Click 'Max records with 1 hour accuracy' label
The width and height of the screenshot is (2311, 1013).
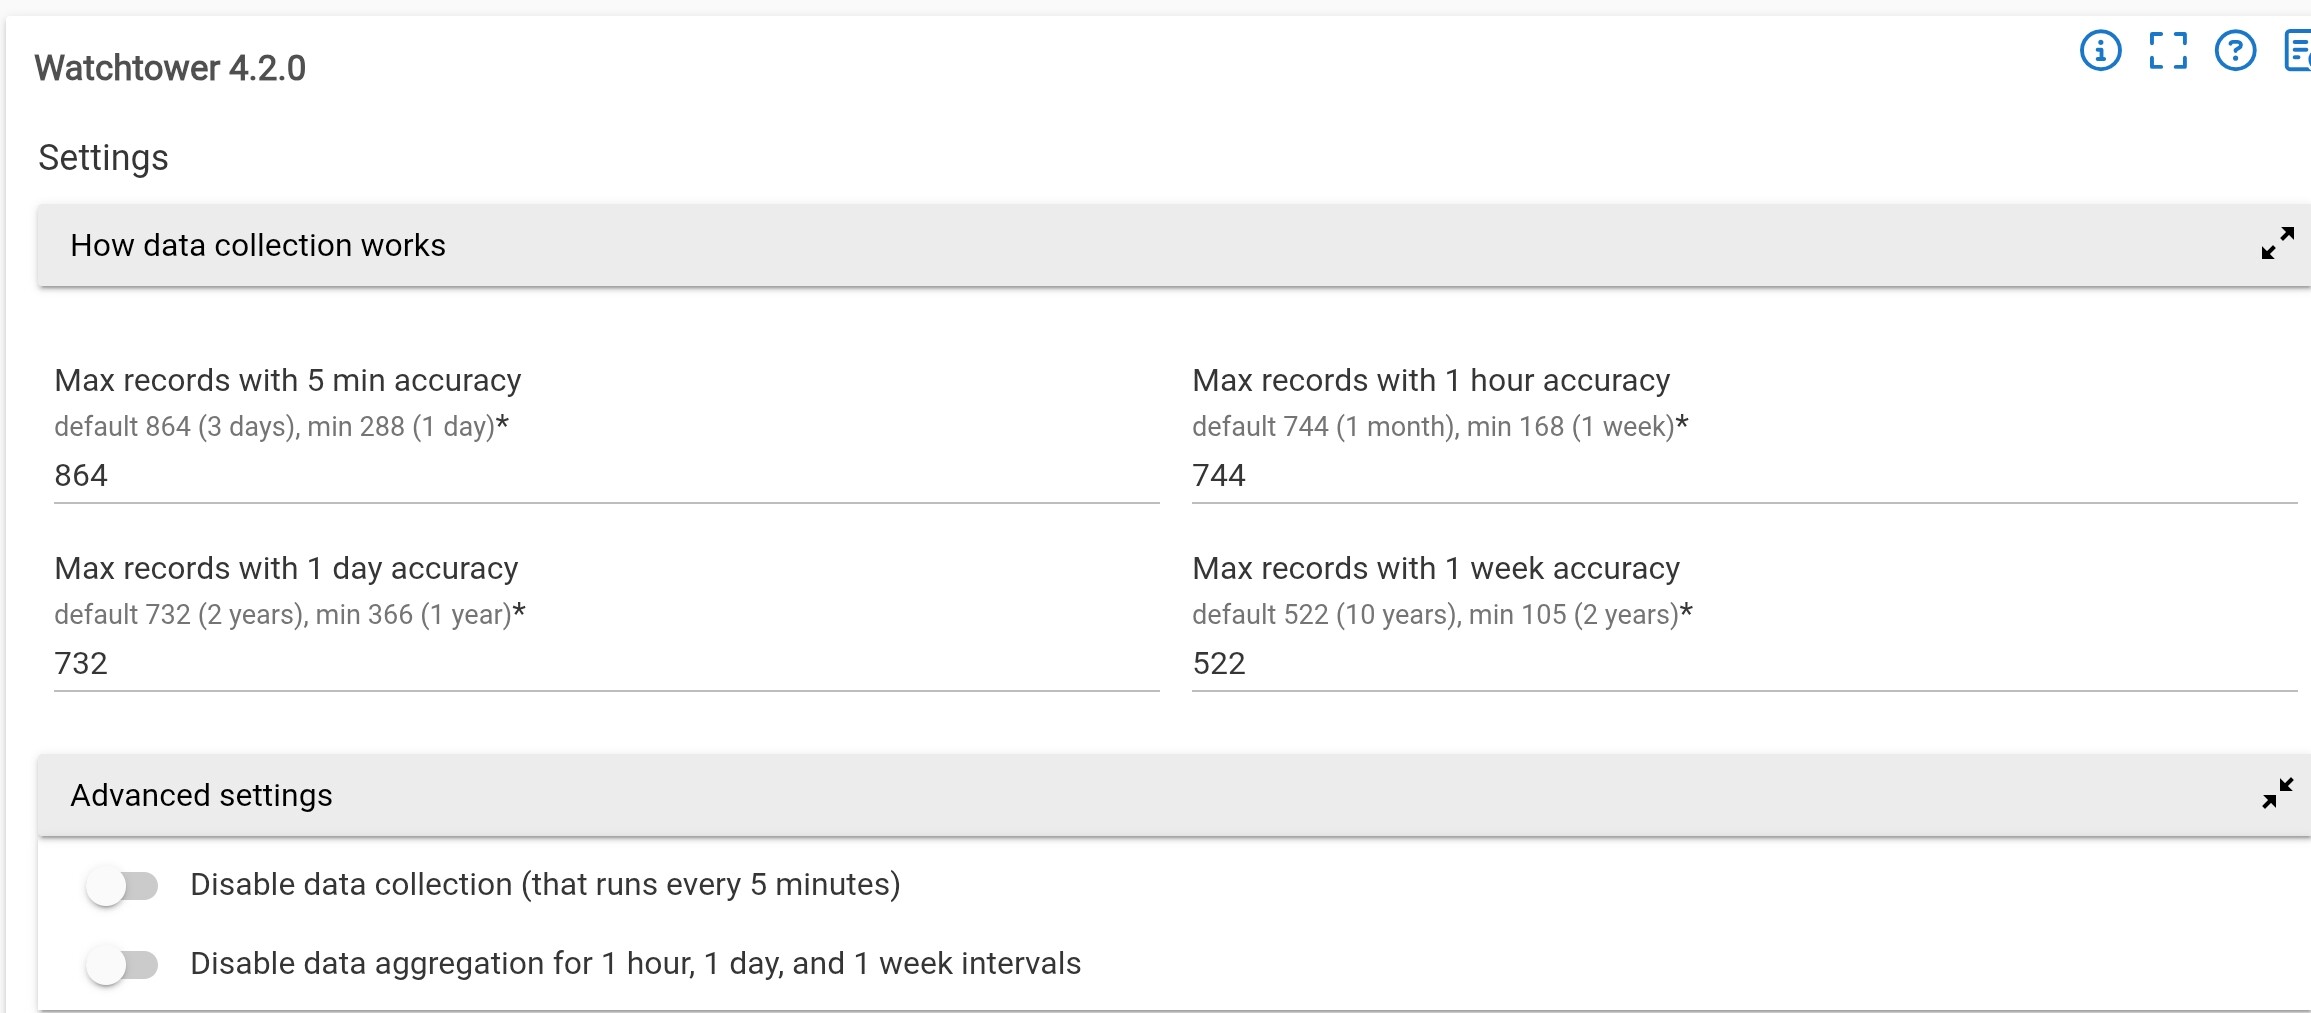pos(1430,381)
